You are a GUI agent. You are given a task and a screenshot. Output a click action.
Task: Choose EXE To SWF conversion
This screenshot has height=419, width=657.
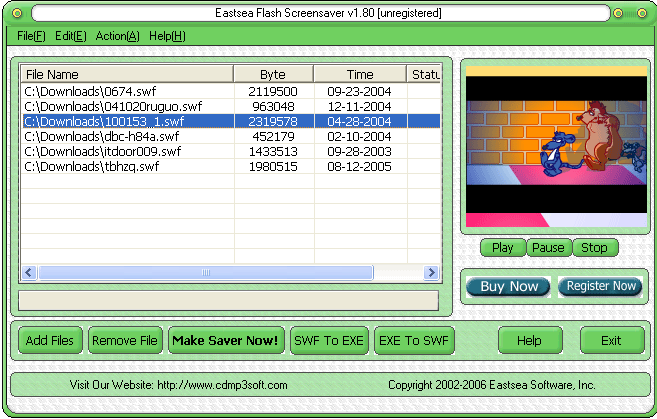click(x=414, y=341)
